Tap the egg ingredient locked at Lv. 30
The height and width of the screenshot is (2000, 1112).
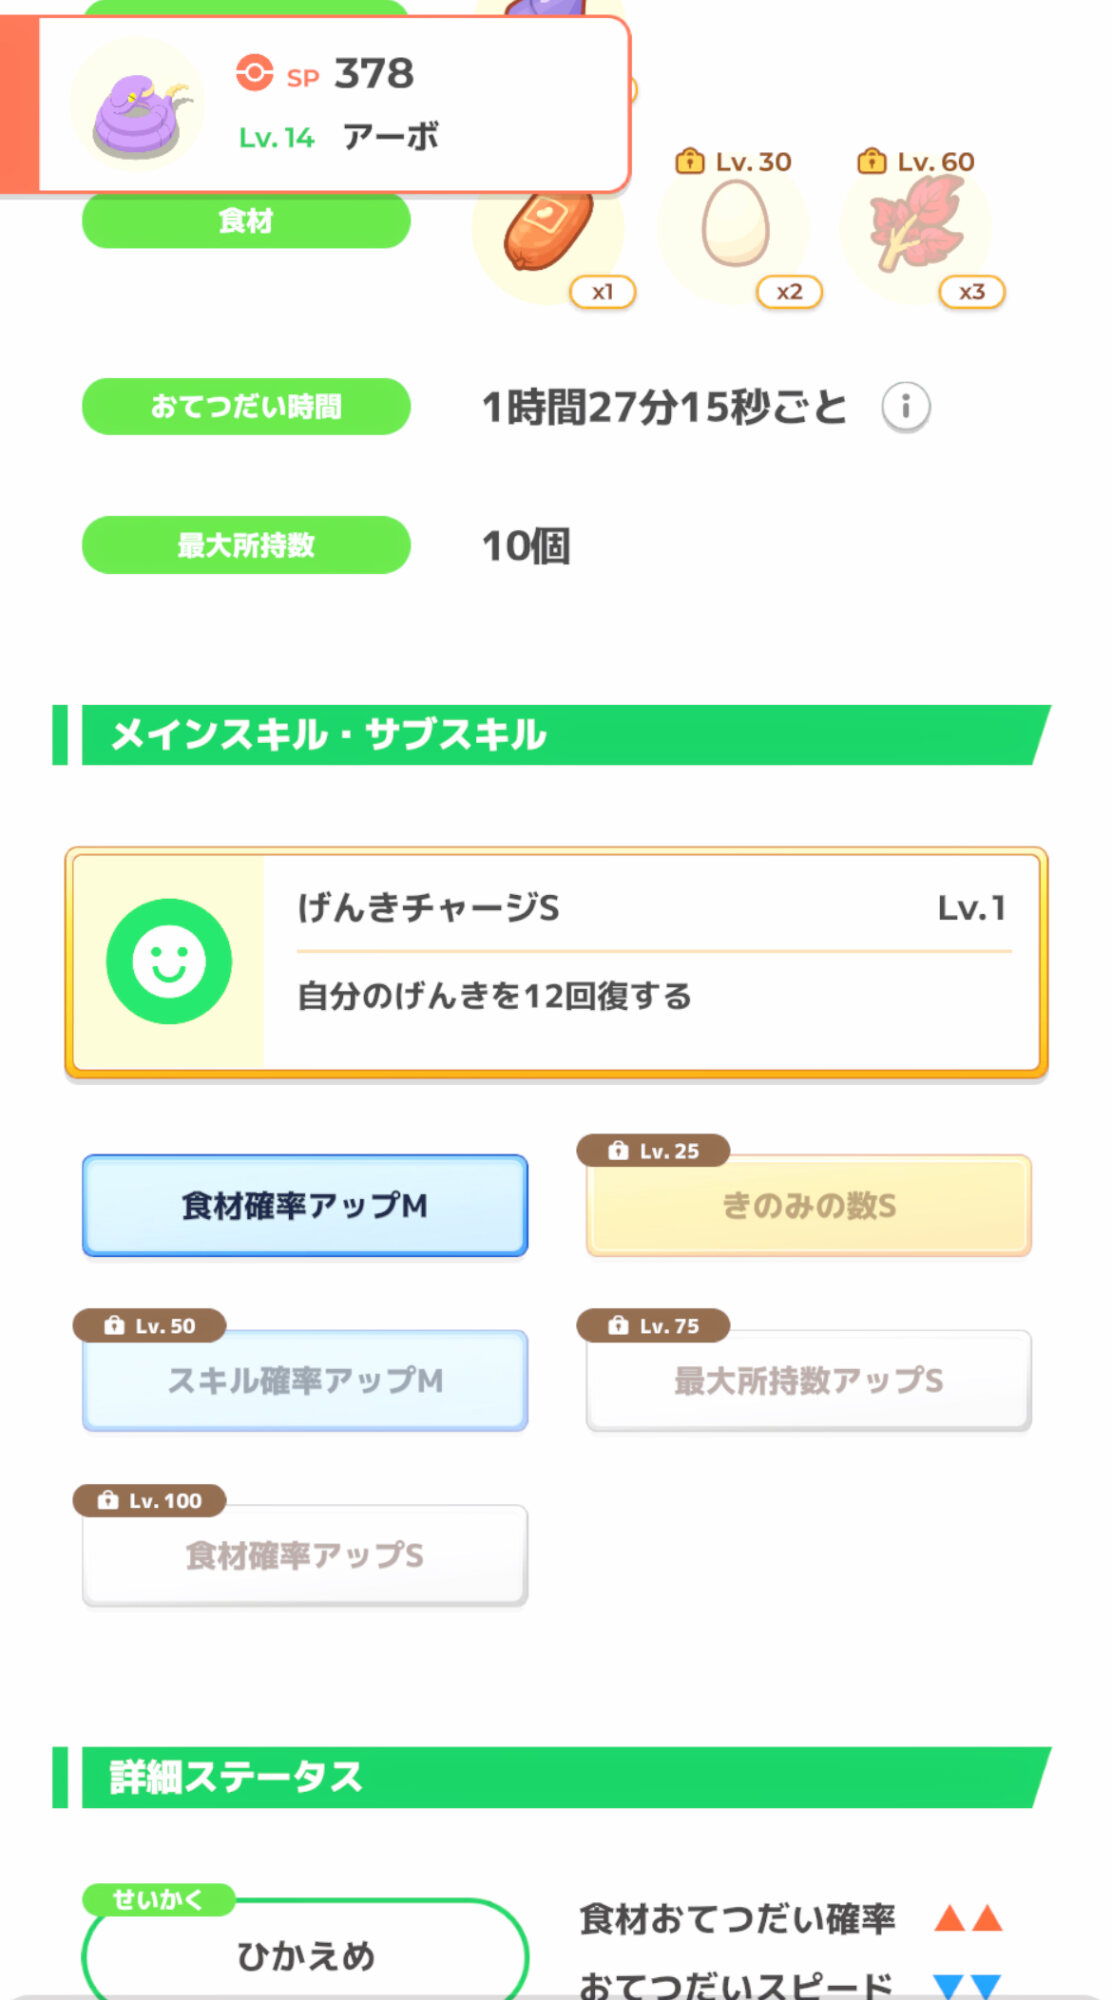coord(735,227)
